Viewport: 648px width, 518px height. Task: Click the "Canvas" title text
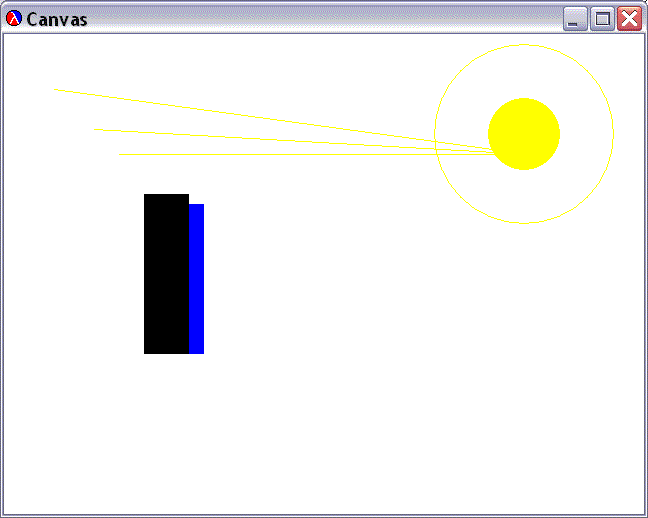click(x=56, y=20)
